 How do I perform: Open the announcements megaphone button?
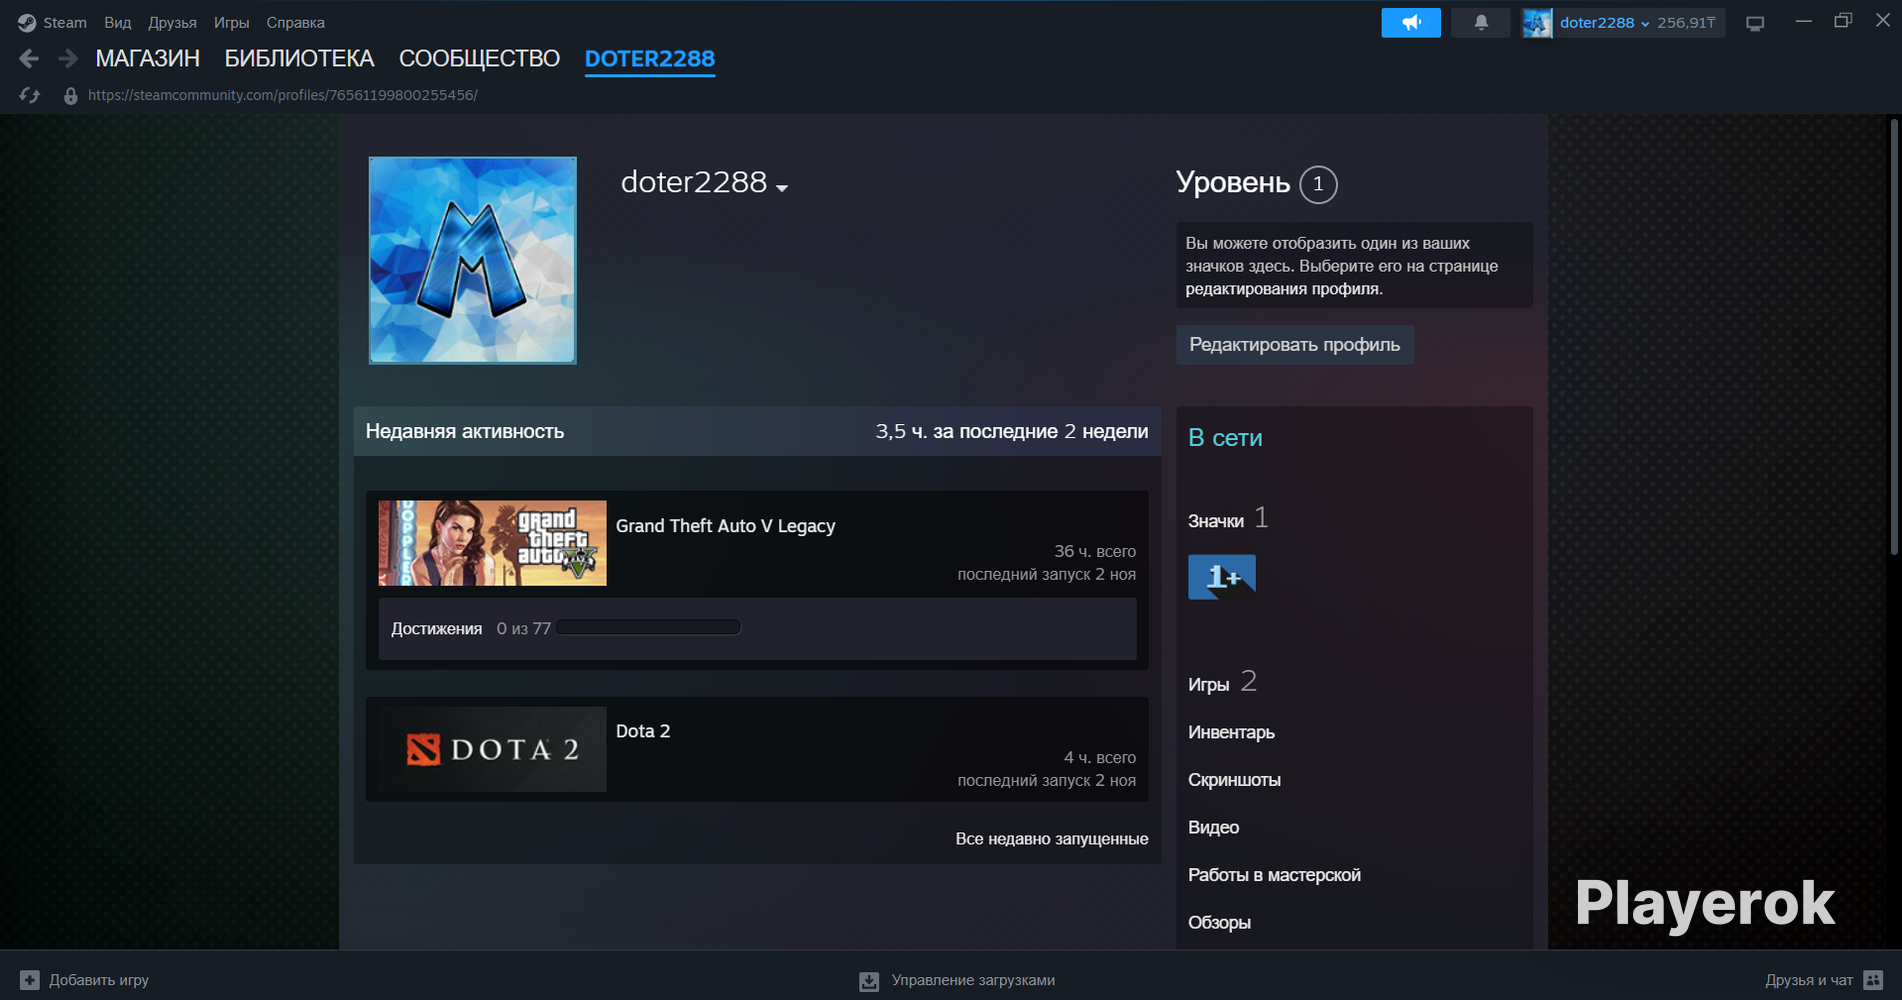click(1411, 22)
